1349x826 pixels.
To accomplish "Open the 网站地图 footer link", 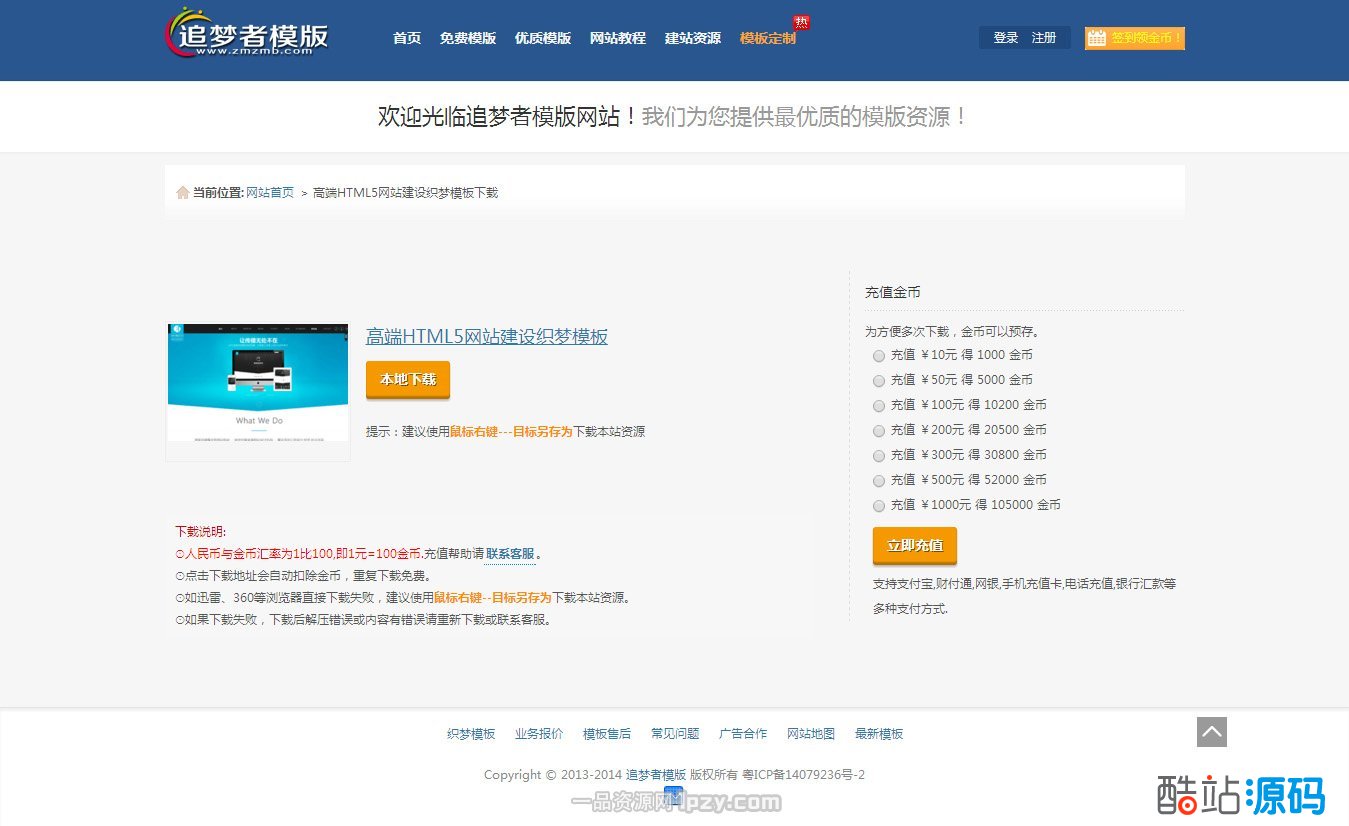I will tap(810, 734).
